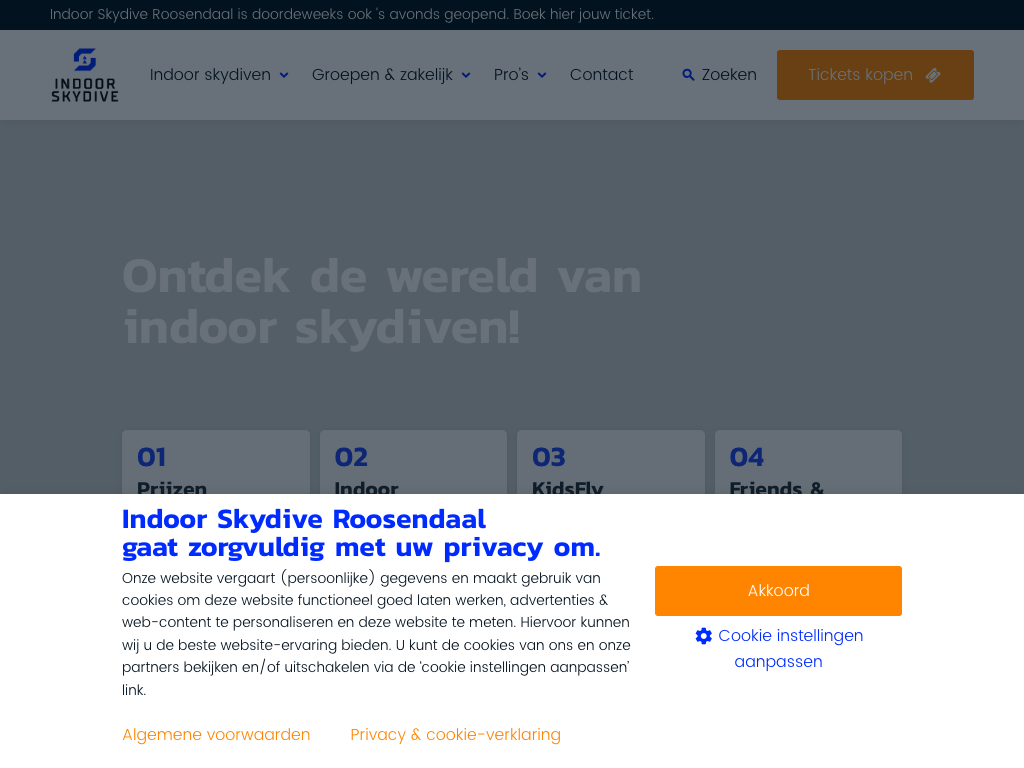Open the Indoor skydiven menu
This screenshot has height=768, width=1024.
click(210, 75)
